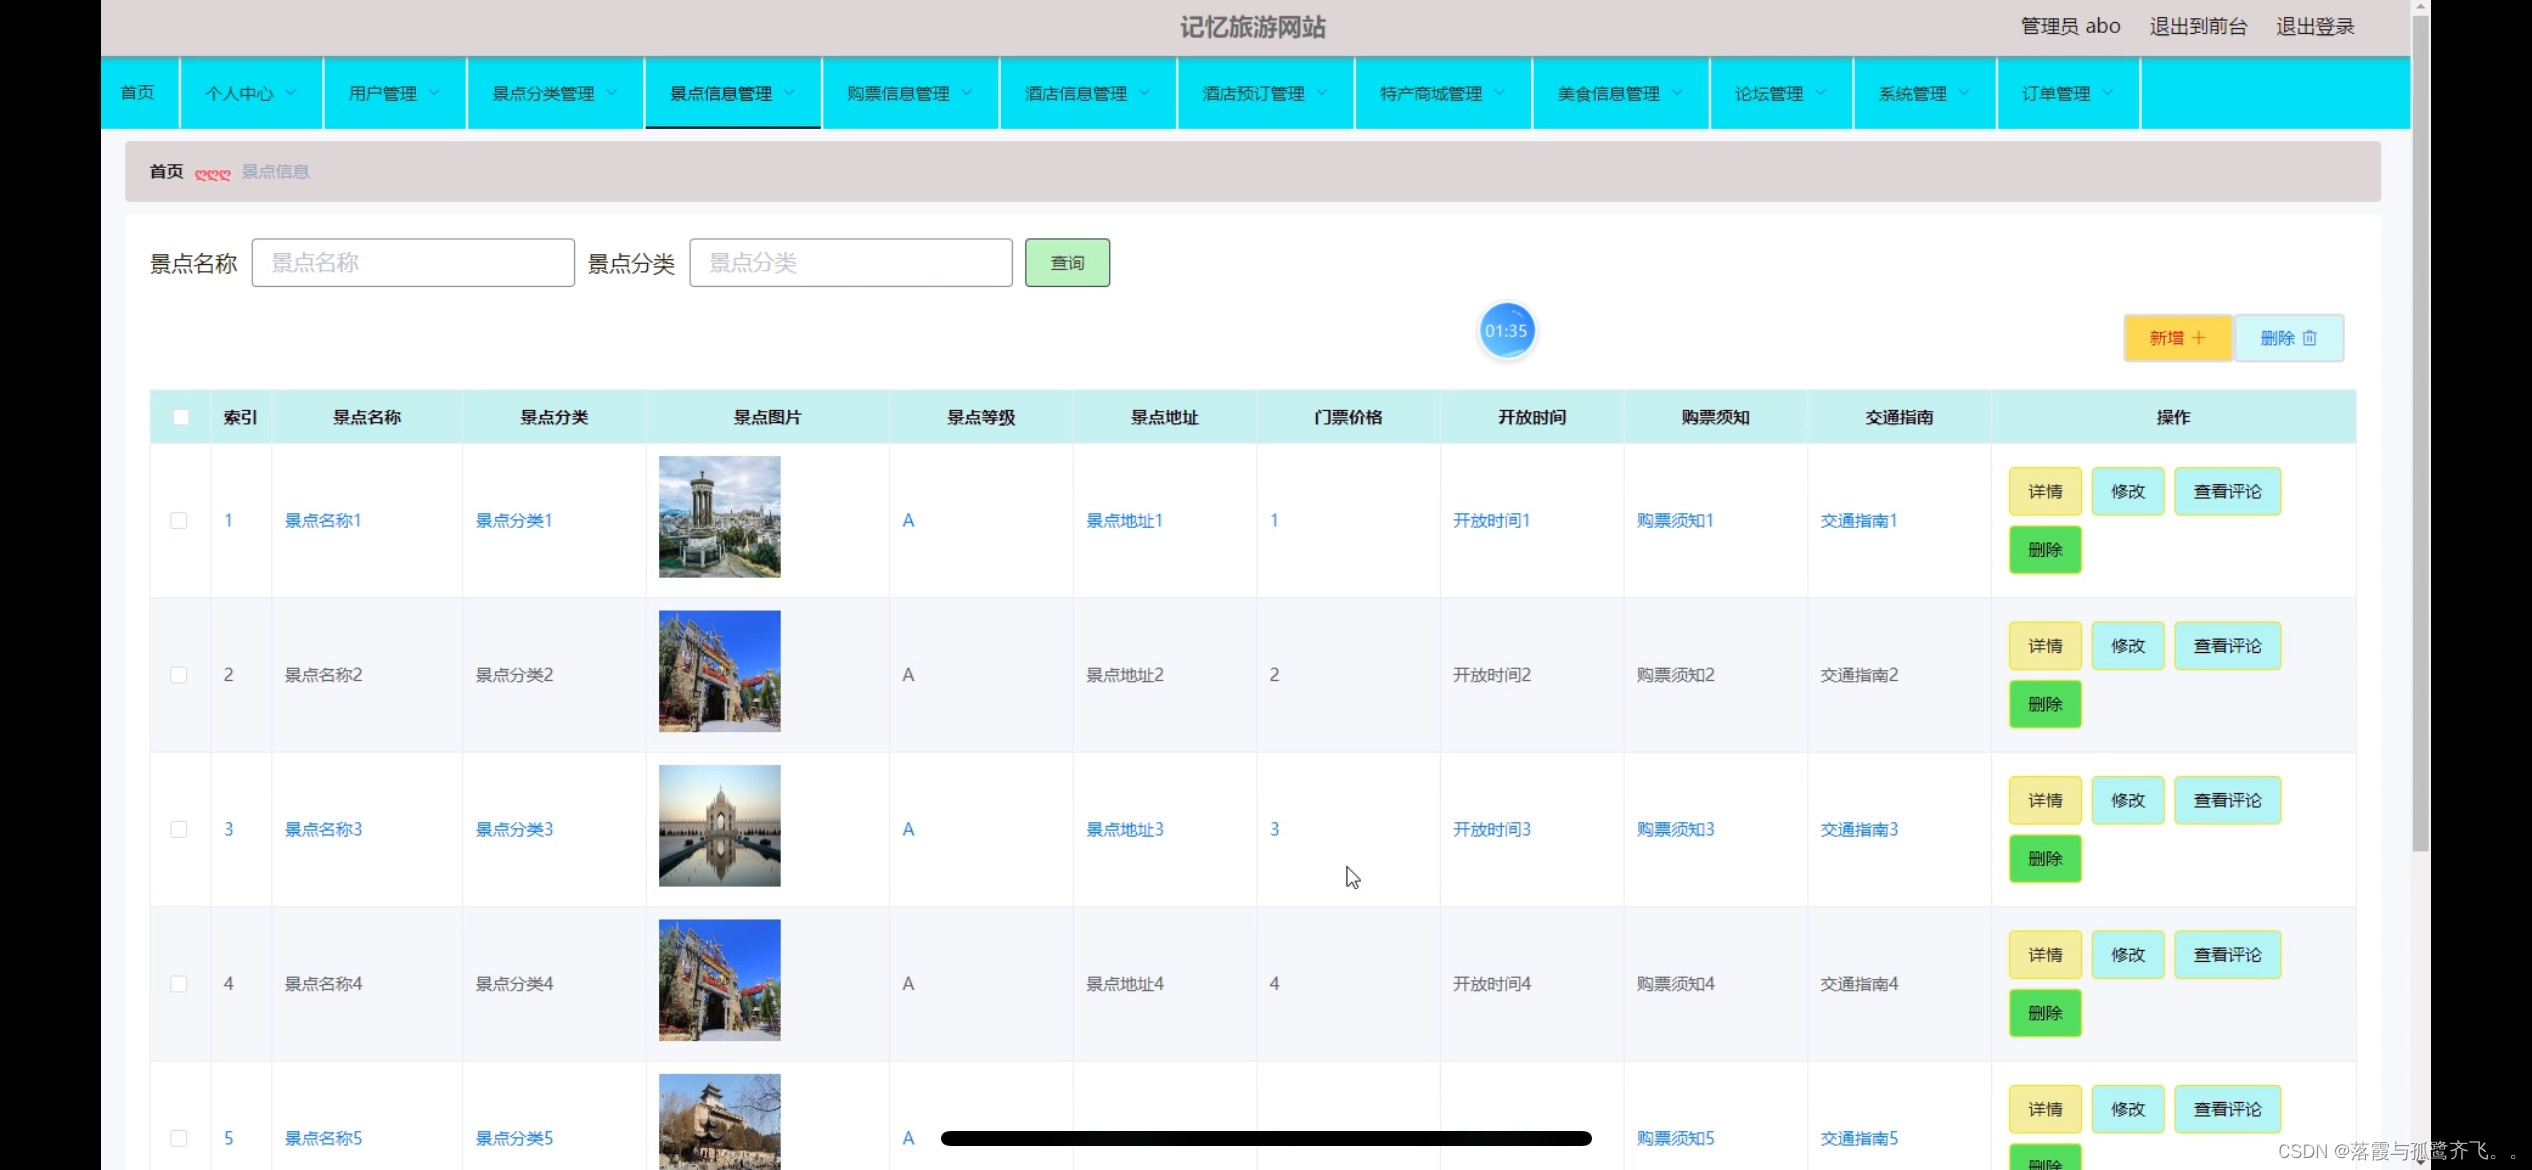The height and width of the screenshot is (1170, 2532).
Task: Check the row 5 checkbox
Action: point(179,1138)
